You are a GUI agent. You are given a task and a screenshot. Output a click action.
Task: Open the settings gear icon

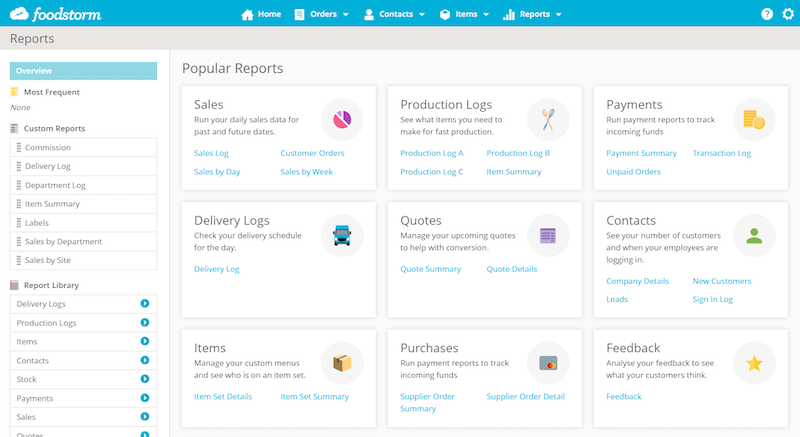[x=788, y=14]
